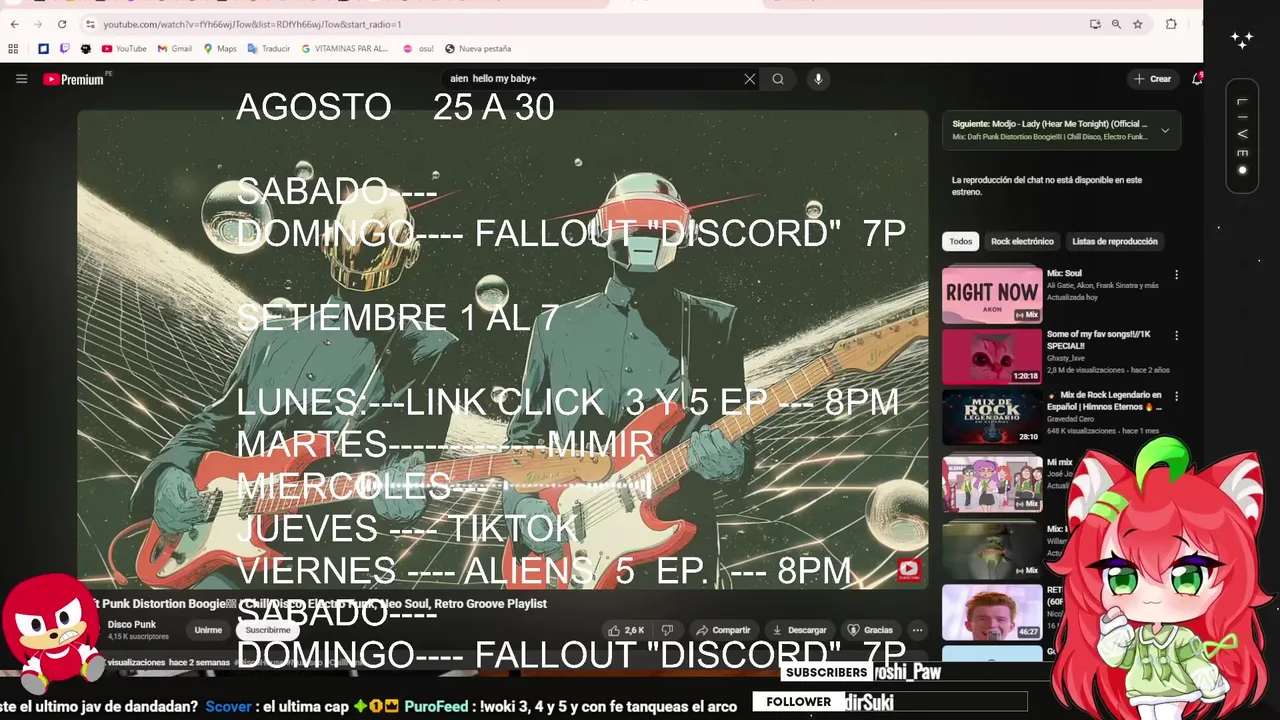Click the YouTube search box text
The height and width of the screenshot is (720, 1280).
coord(493,79)
